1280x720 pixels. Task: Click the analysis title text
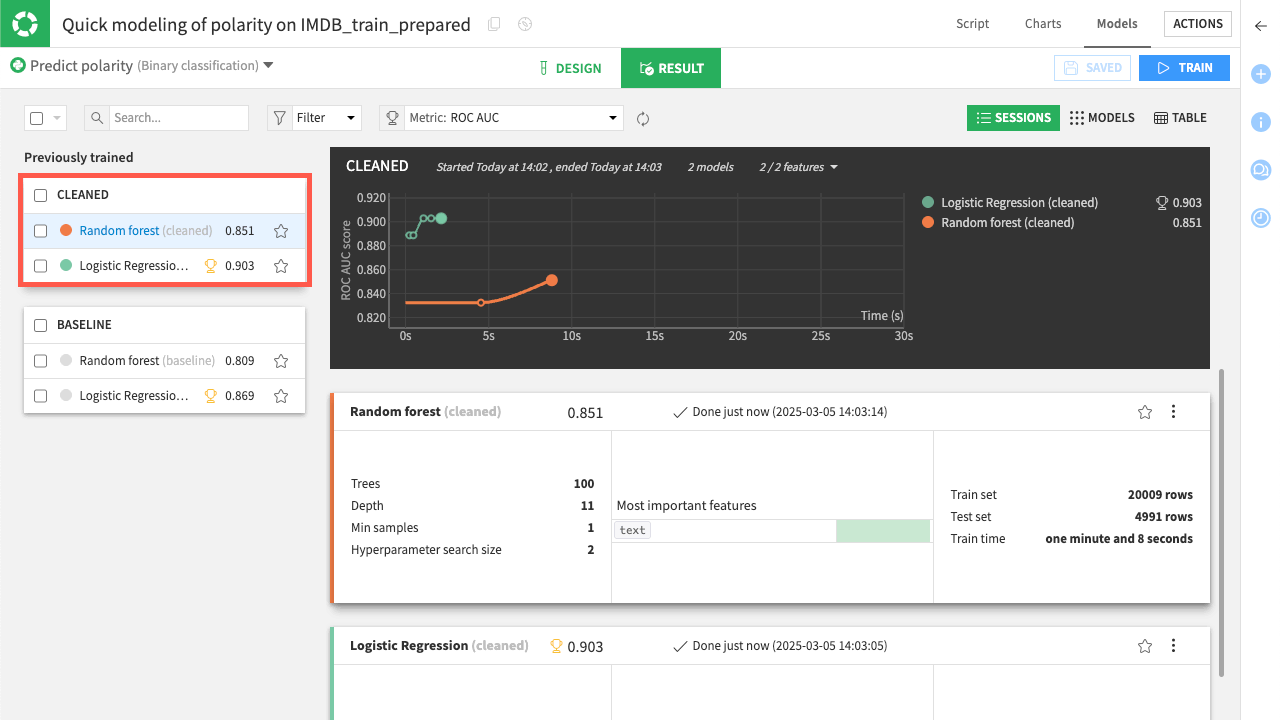tap(266, 25)
